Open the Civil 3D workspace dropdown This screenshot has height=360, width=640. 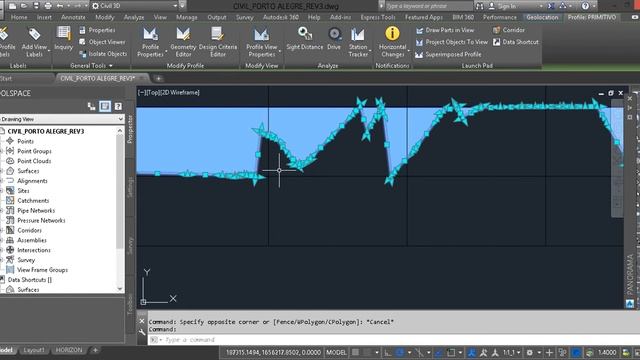click(135, 6)
